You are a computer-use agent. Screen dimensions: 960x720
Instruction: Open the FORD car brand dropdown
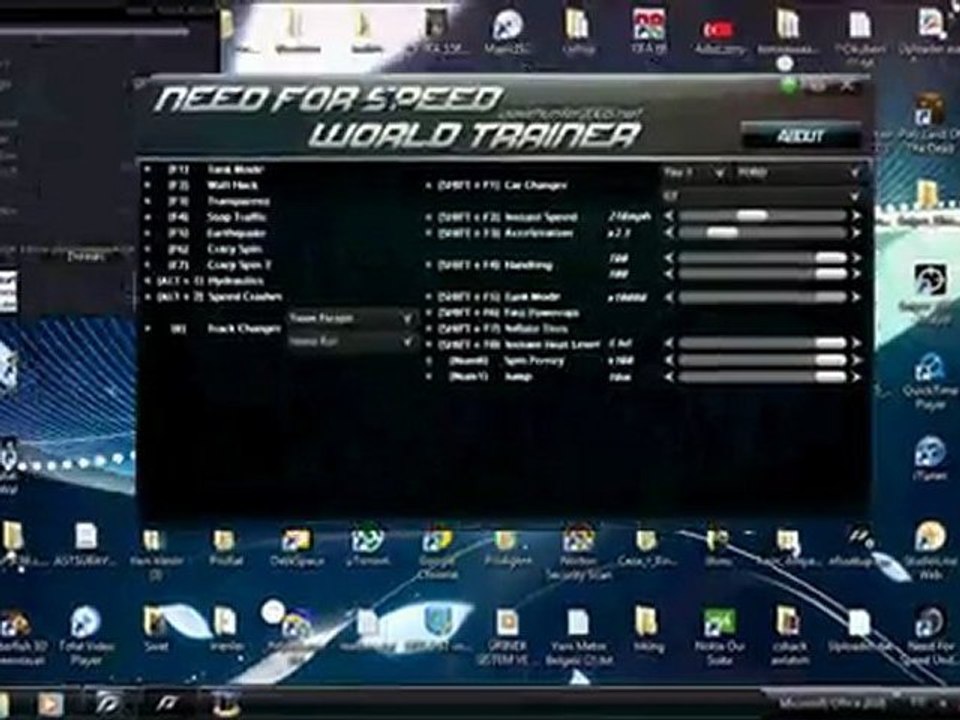(798, 173)
